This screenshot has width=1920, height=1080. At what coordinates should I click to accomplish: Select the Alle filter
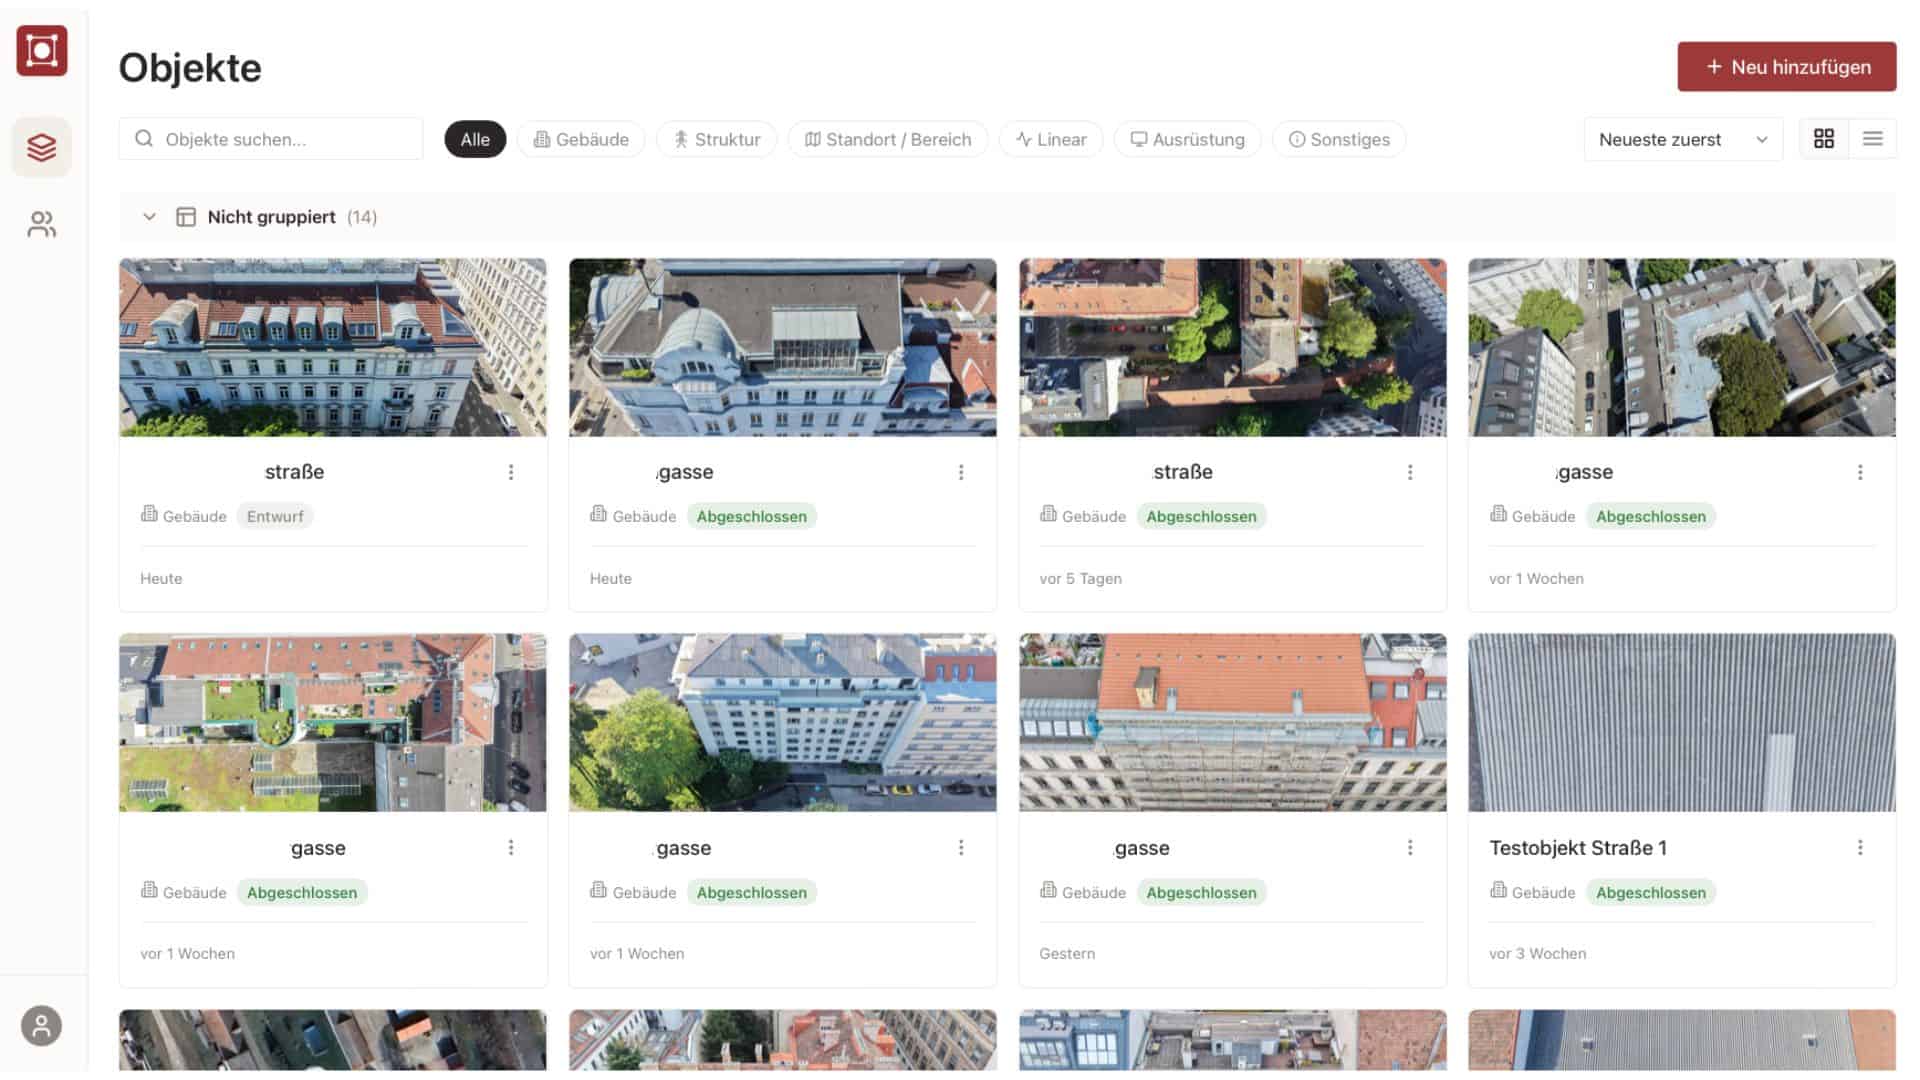coord(475,139)
